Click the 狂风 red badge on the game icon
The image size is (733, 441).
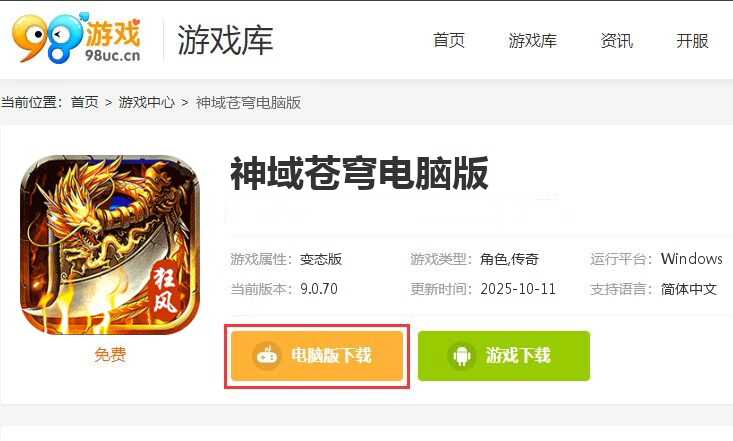tap(164, 289)
